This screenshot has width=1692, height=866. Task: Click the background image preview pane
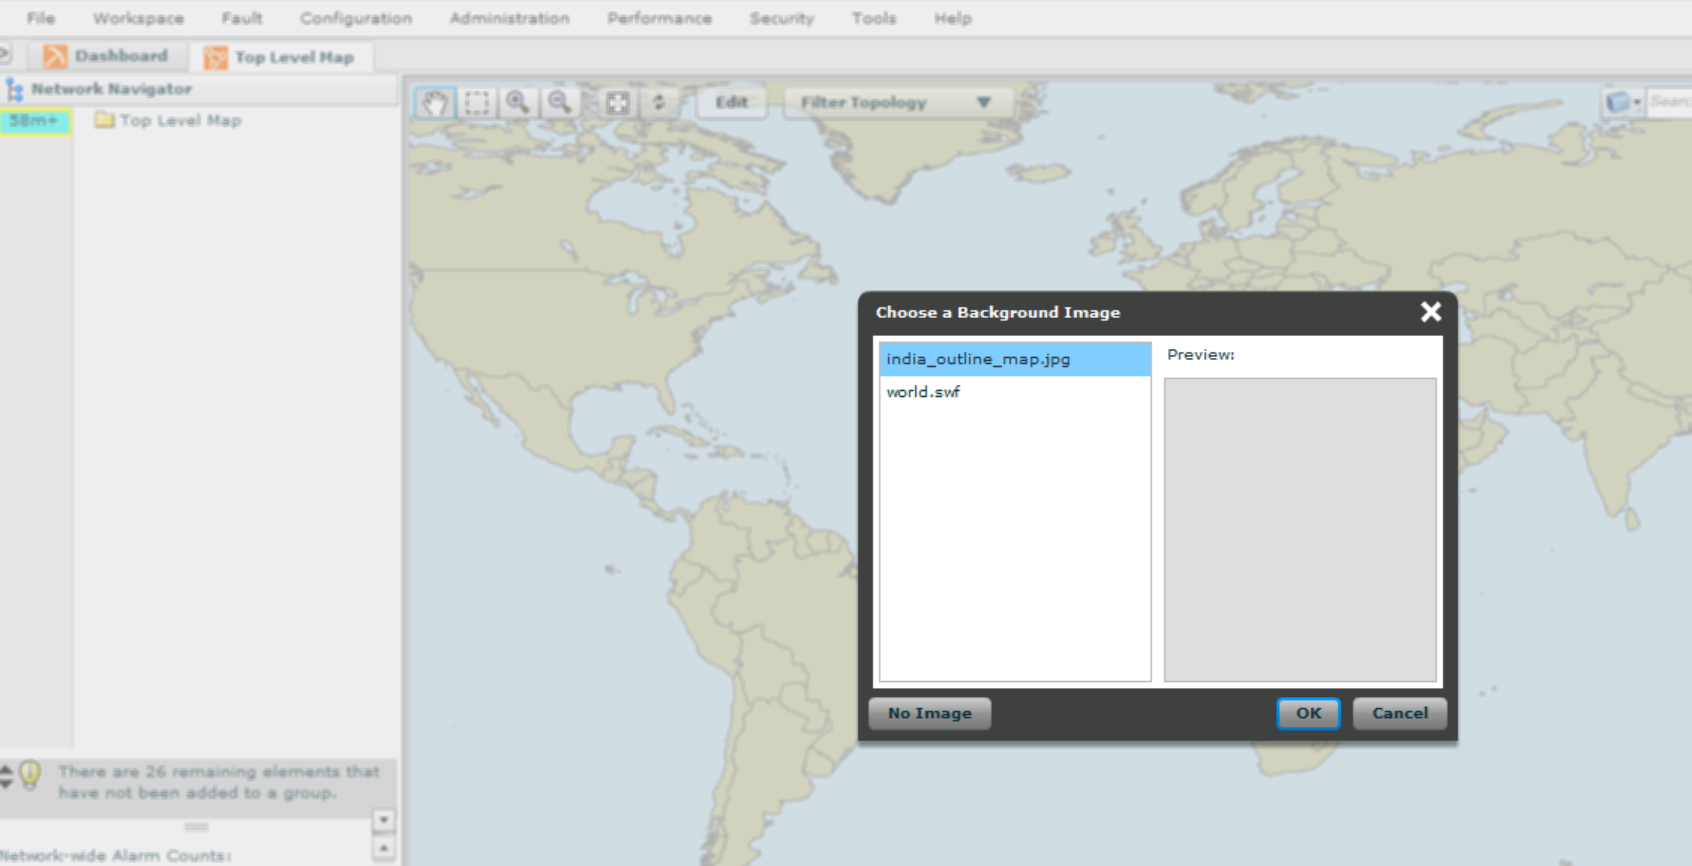(1300, 530)
